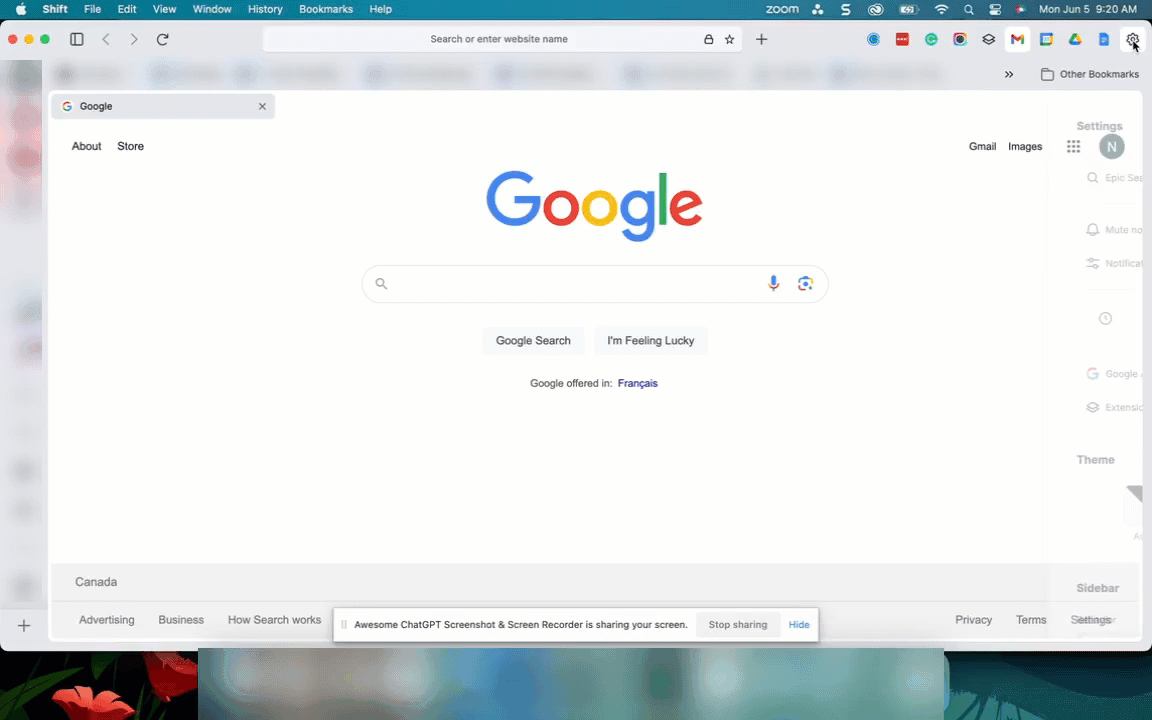Reload the current page
Image resolution: width=1152 pixels, height=720 pixels.
click(x=162, y=39)
